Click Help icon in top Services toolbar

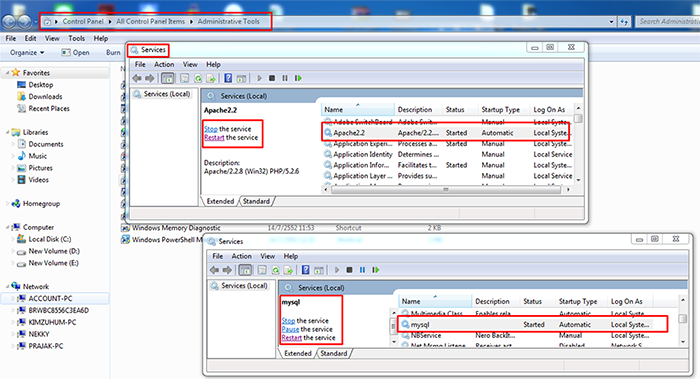click(x=228, y=78)
